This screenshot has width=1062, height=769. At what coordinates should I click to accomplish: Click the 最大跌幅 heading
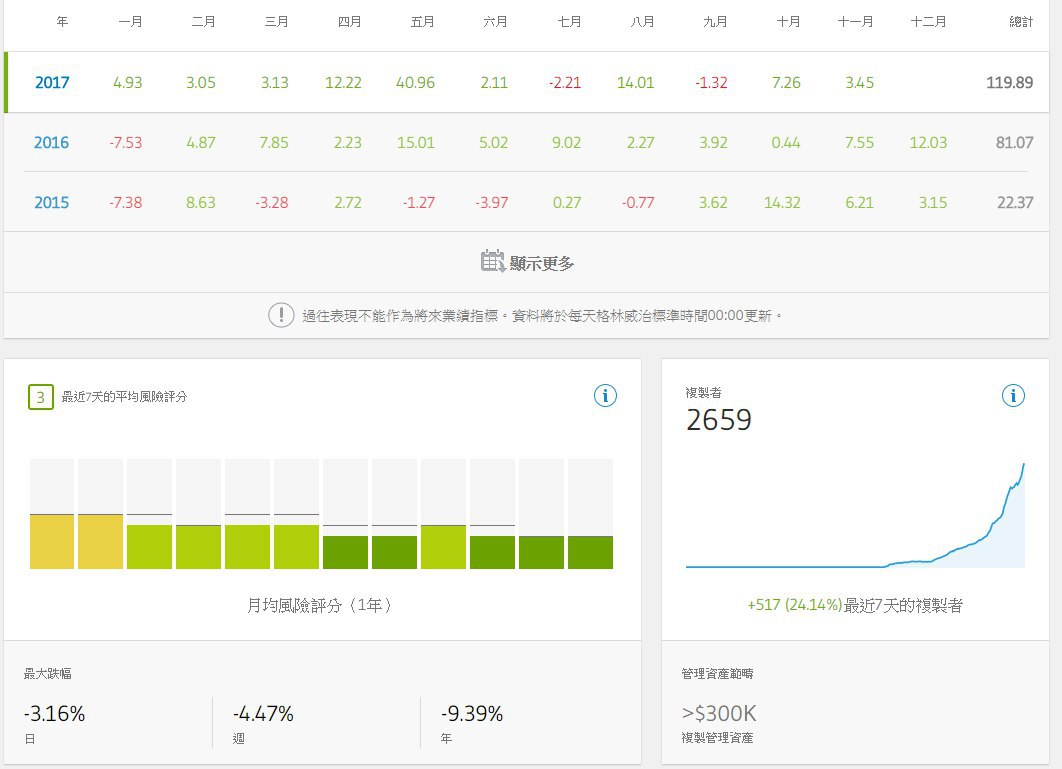pyautogui.click(x=47, y=673)
